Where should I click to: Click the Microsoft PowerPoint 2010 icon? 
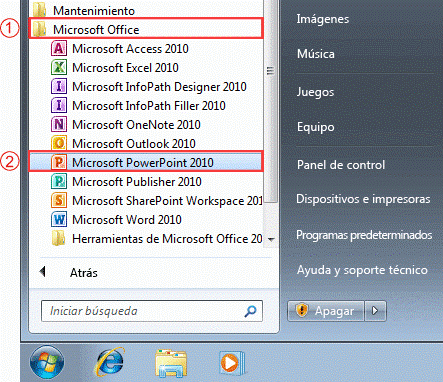pyautogui.click(x=59, y=163)
